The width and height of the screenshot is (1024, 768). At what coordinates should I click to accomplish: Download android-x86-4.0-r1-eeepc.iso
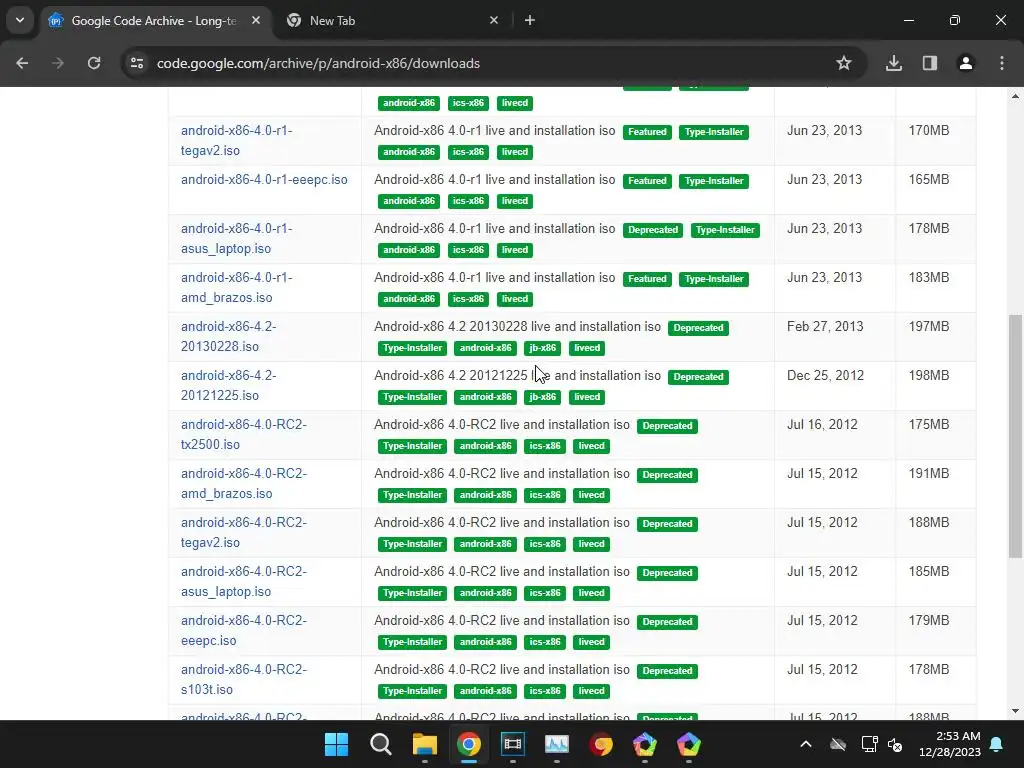pyautogui.click(x=264, y=180)
